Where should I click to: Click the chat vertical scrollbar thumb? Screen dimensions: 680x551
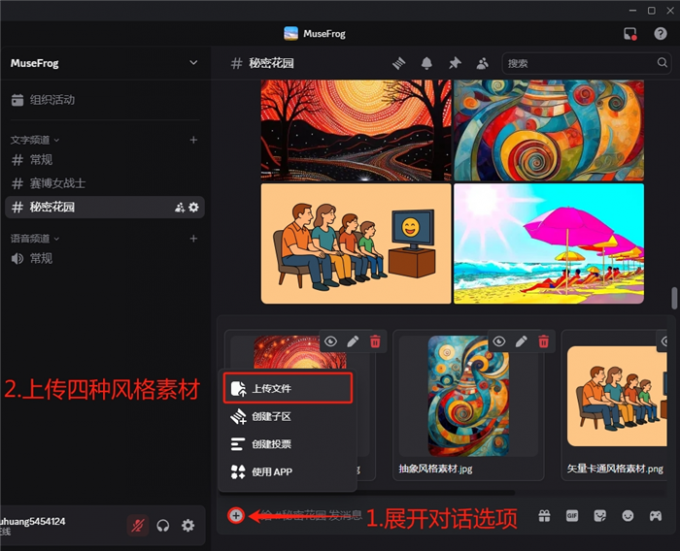(674, 298)
